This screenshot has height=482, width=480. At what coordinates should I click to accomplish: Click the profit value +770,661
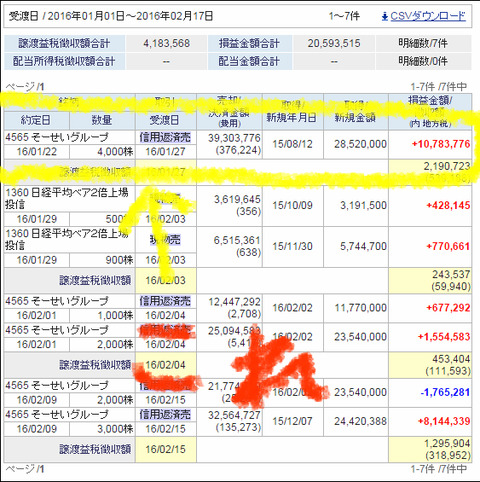pos(448,246)
